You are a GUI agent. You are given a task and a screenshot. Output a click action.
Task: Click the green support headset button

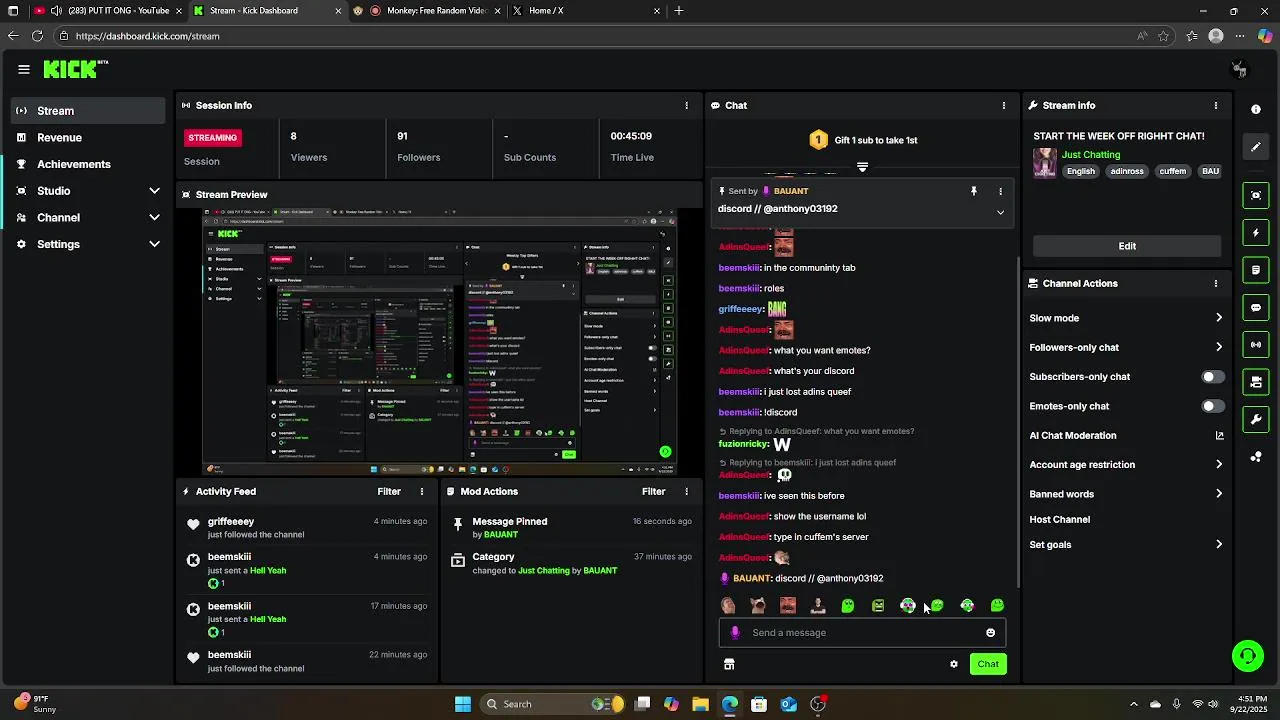[x=1247, y=656]
